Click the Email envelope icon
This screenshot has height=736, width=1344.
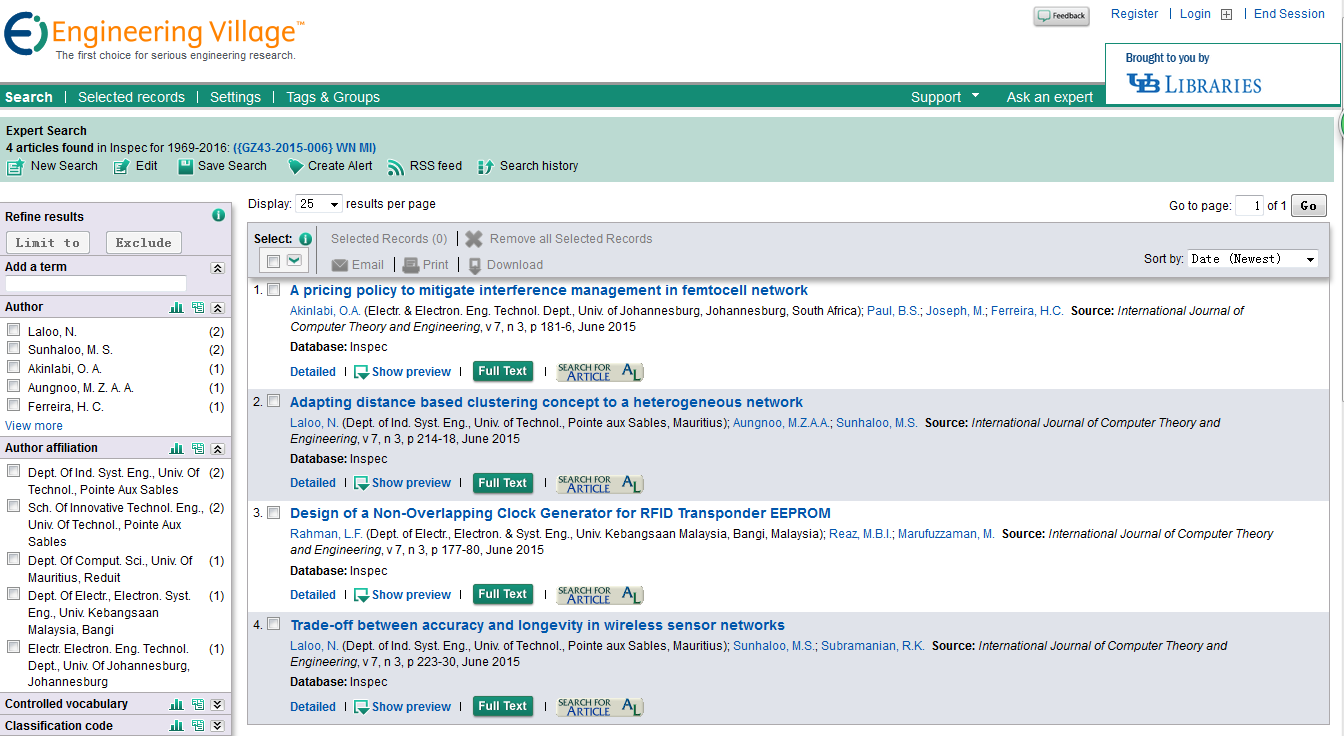coord(340,265)
